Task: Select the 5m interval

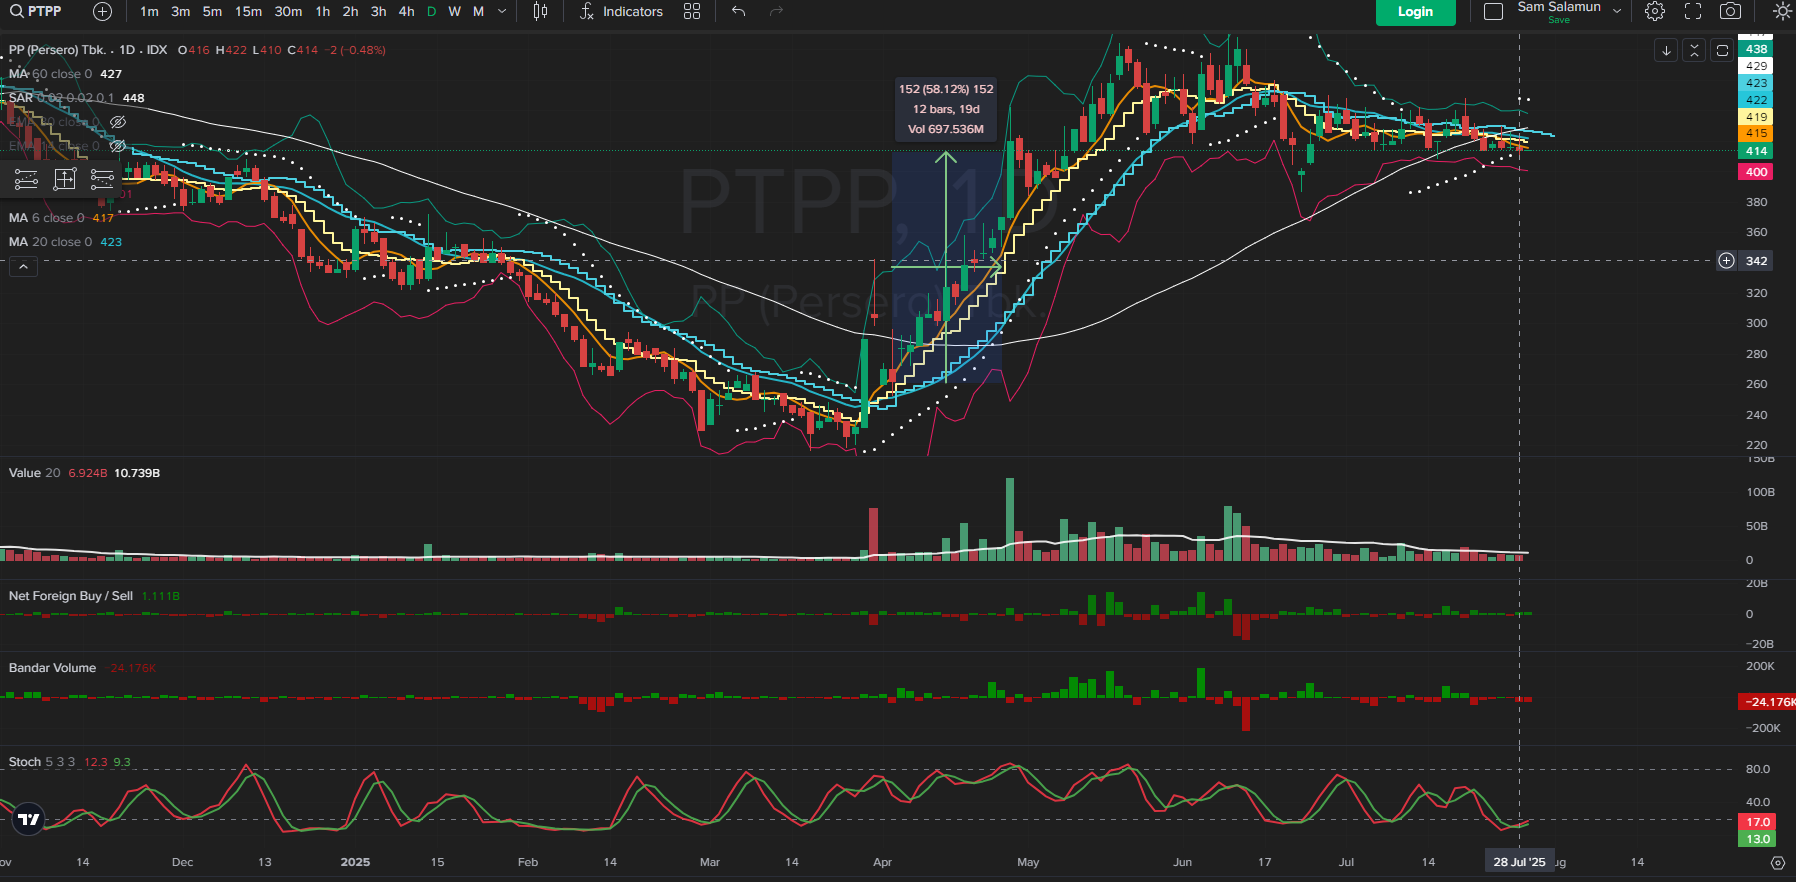Action: tap(212, 11)
